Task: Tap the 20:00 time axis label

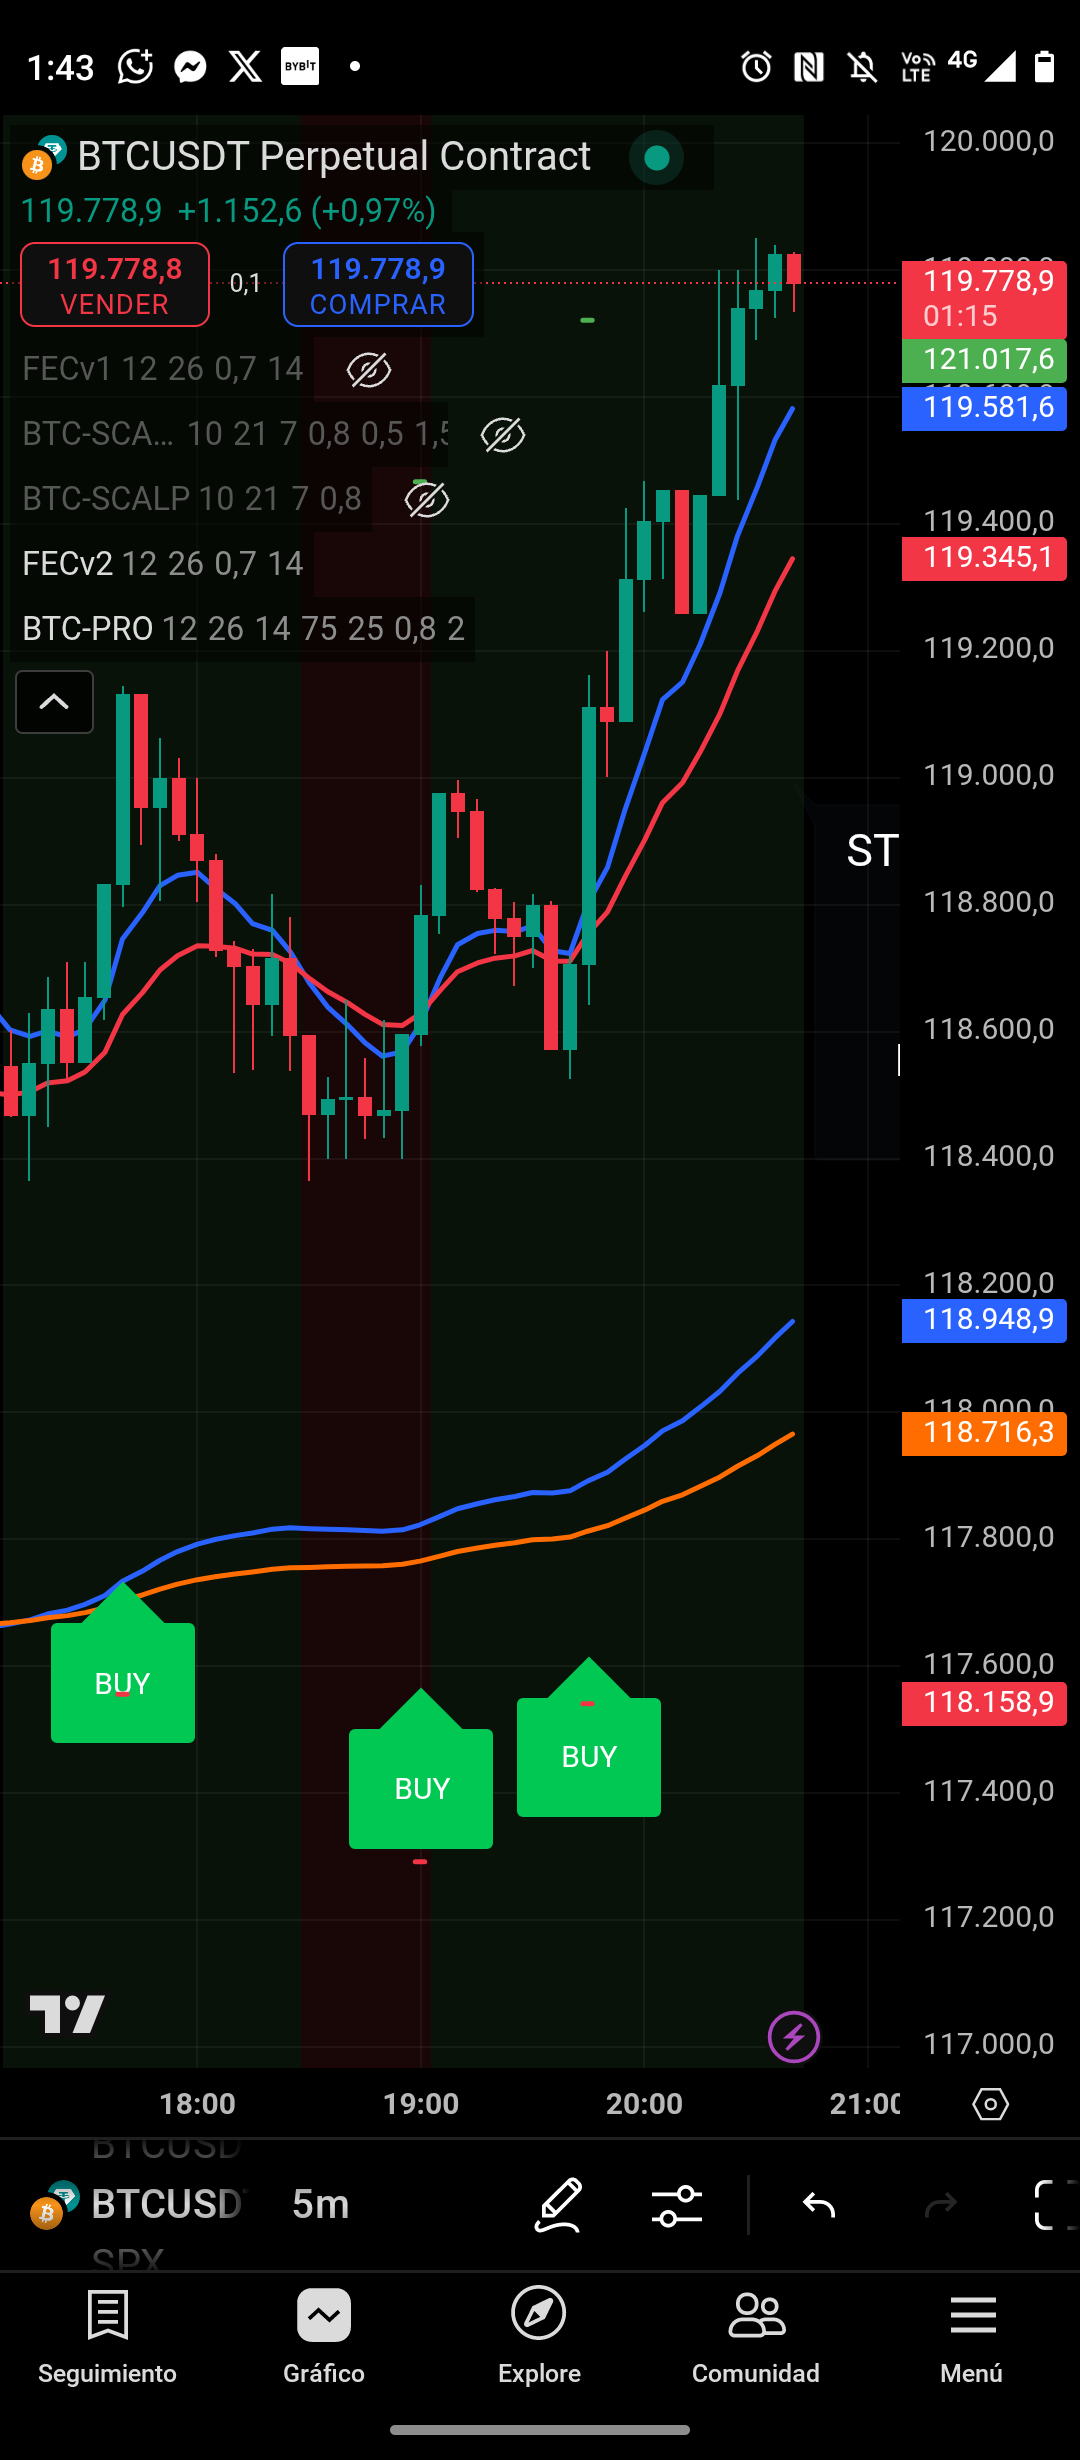Action: pos(644,2104)
